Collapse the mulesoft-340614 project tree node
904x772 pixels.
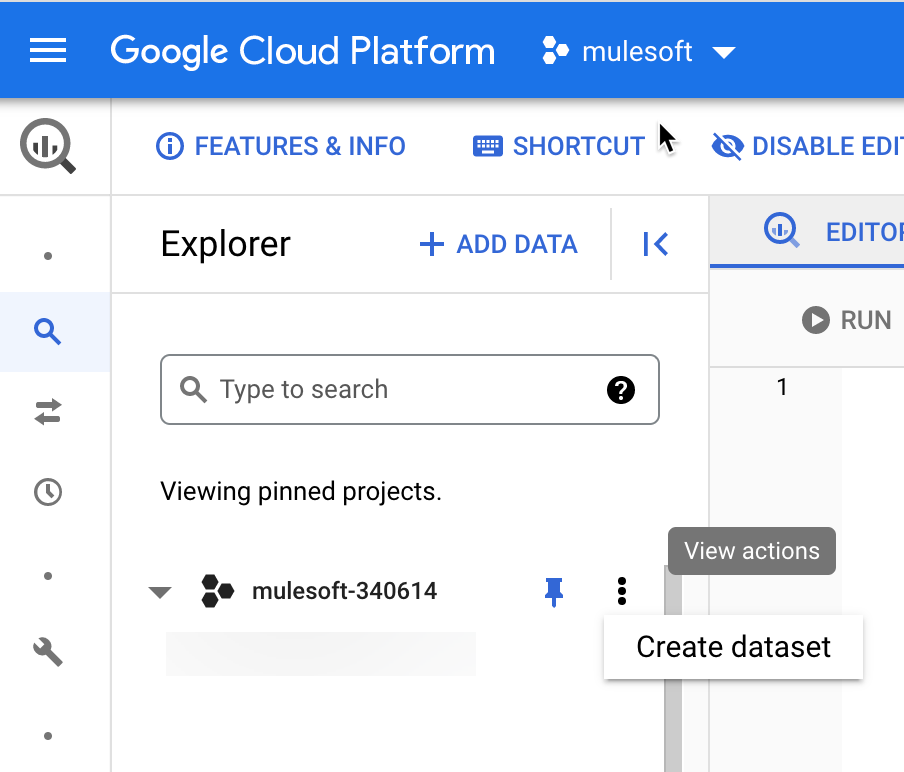point(160,592)
